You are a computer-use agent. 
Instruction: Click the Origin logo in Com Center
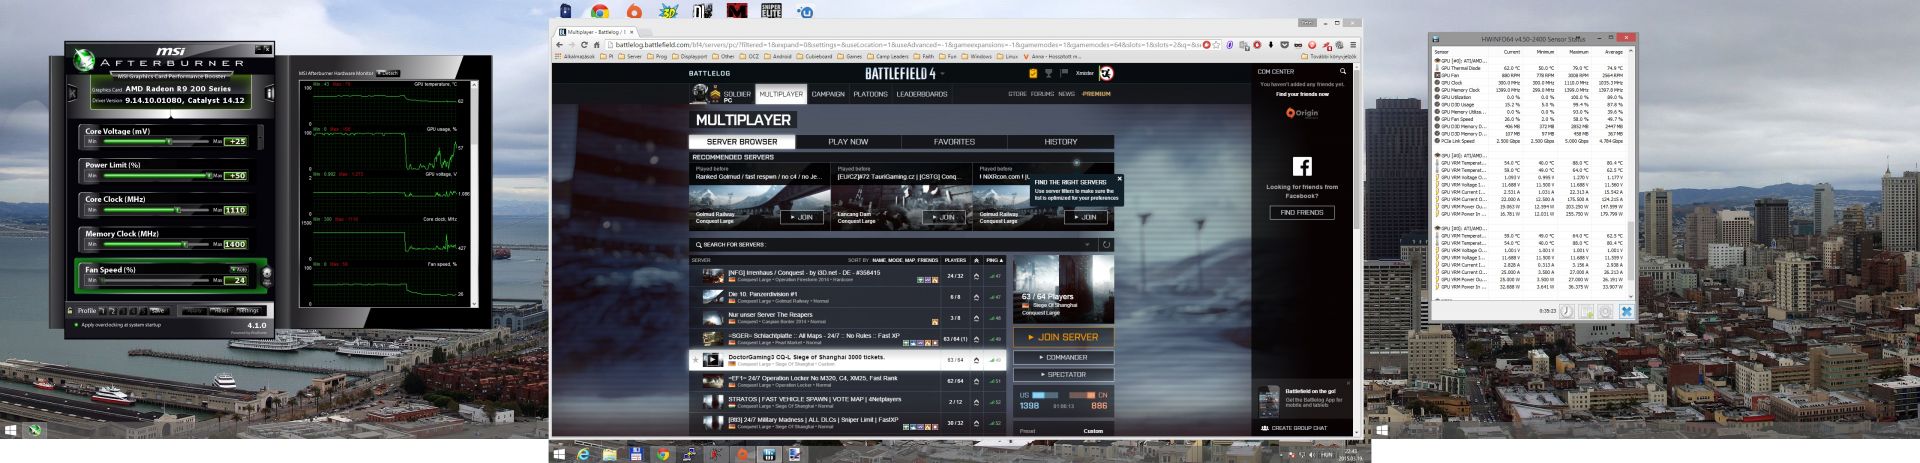pyautogui.click(x=1301, y=113)
